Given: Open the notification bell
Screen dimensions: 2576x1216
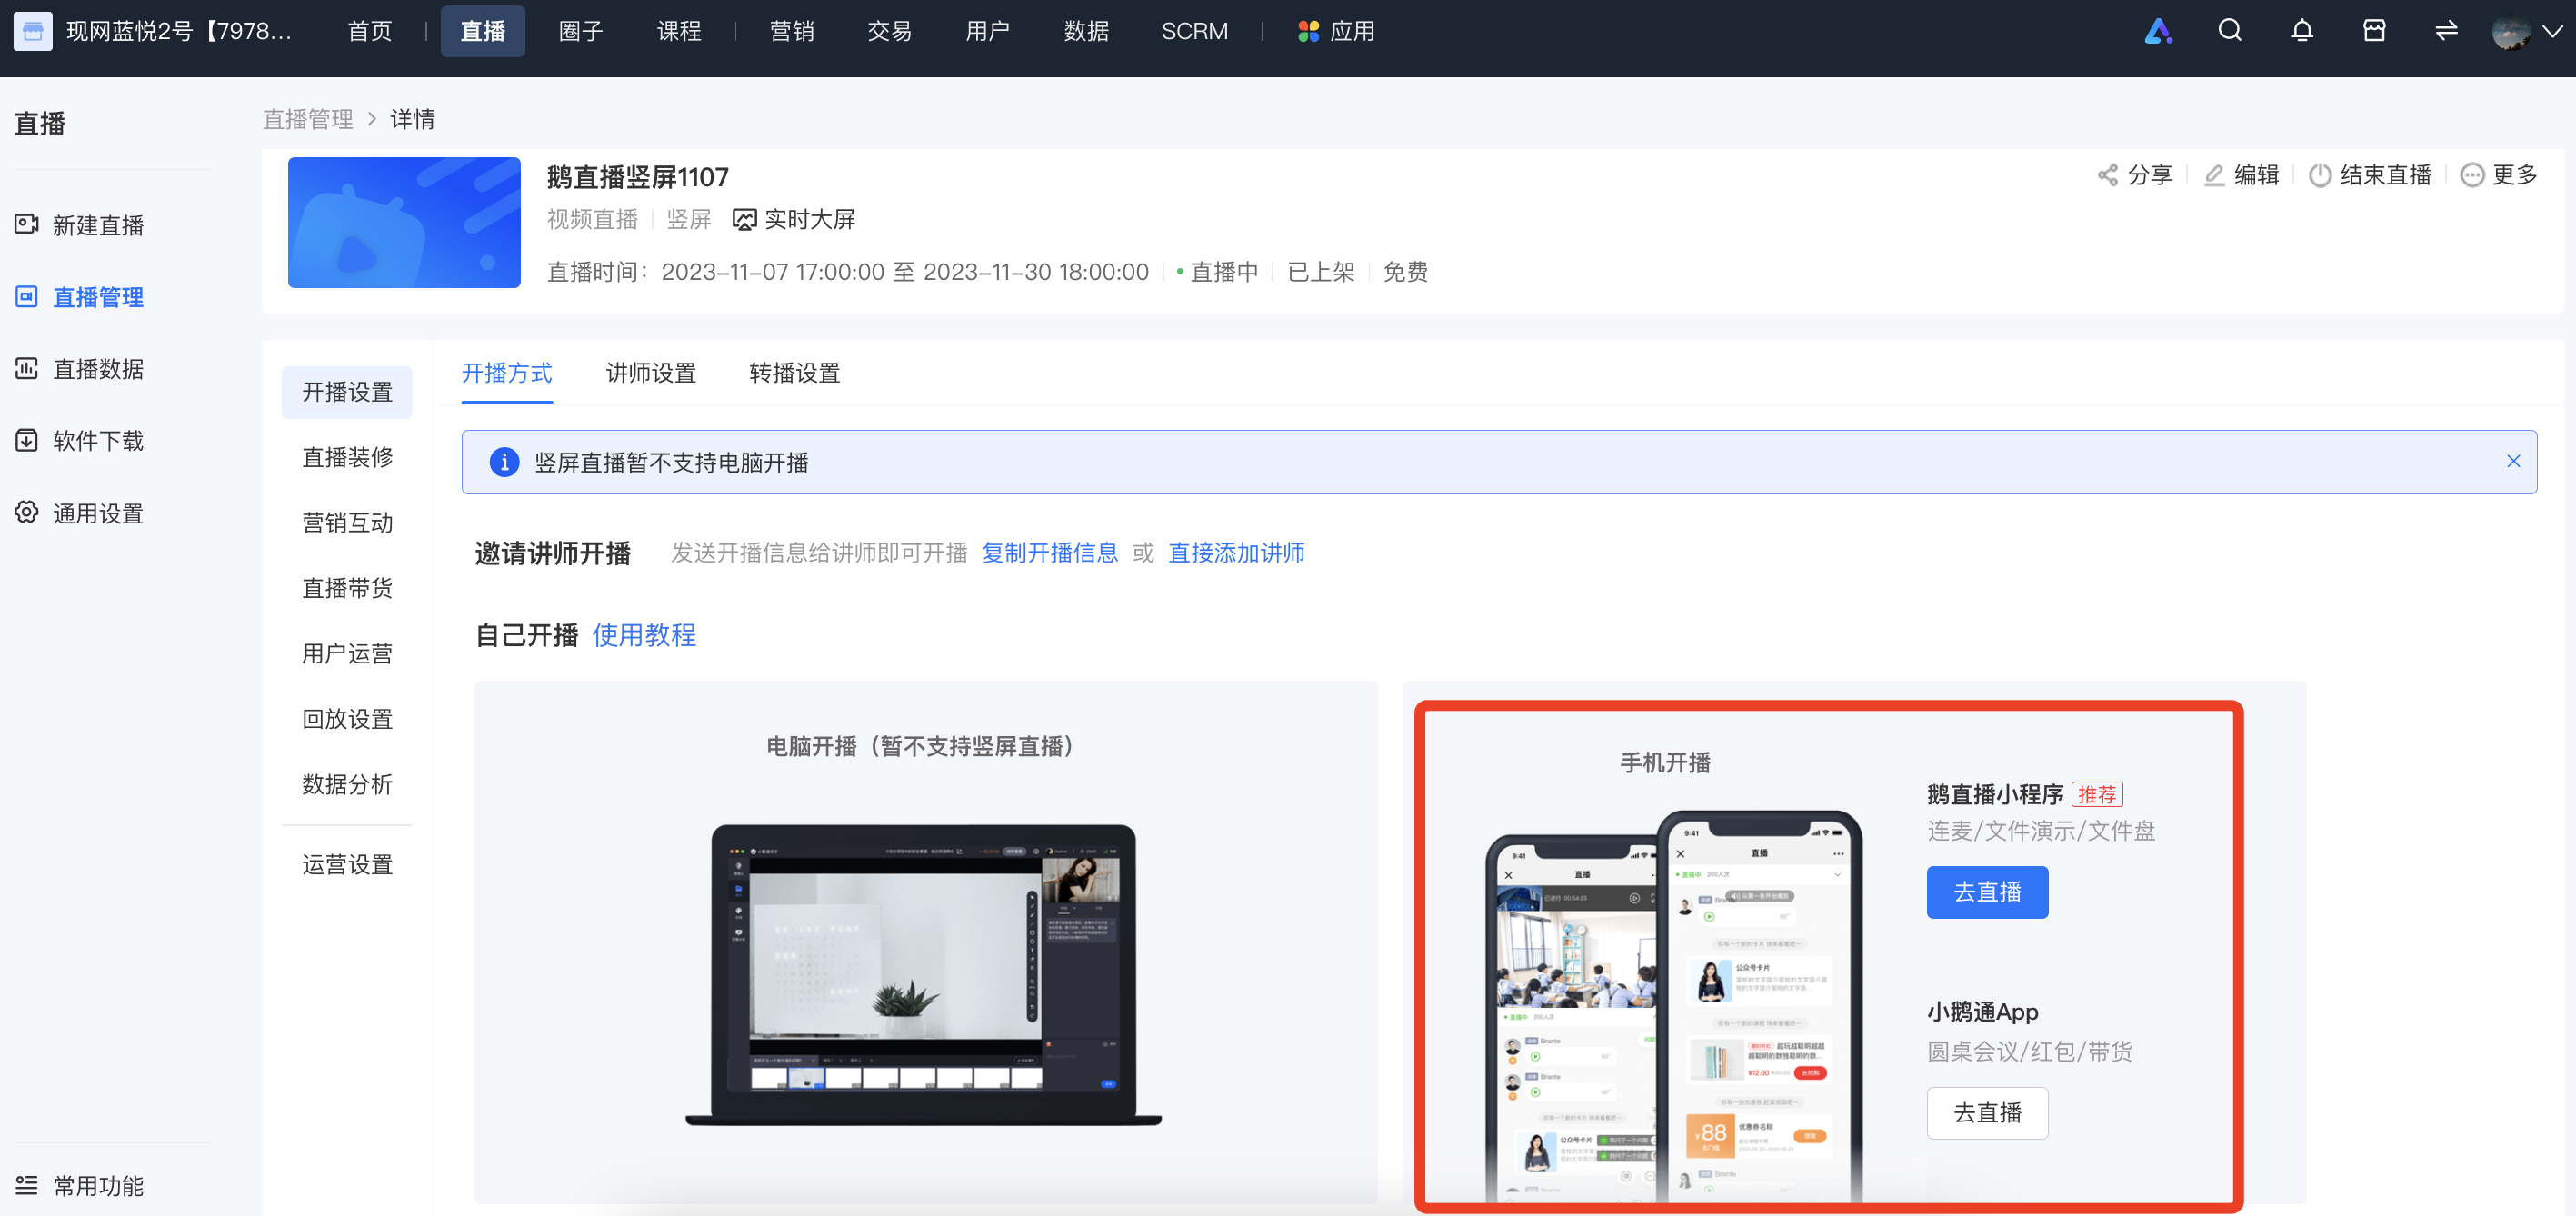Looking at the screenshot, I should (x=2302, y=31).
